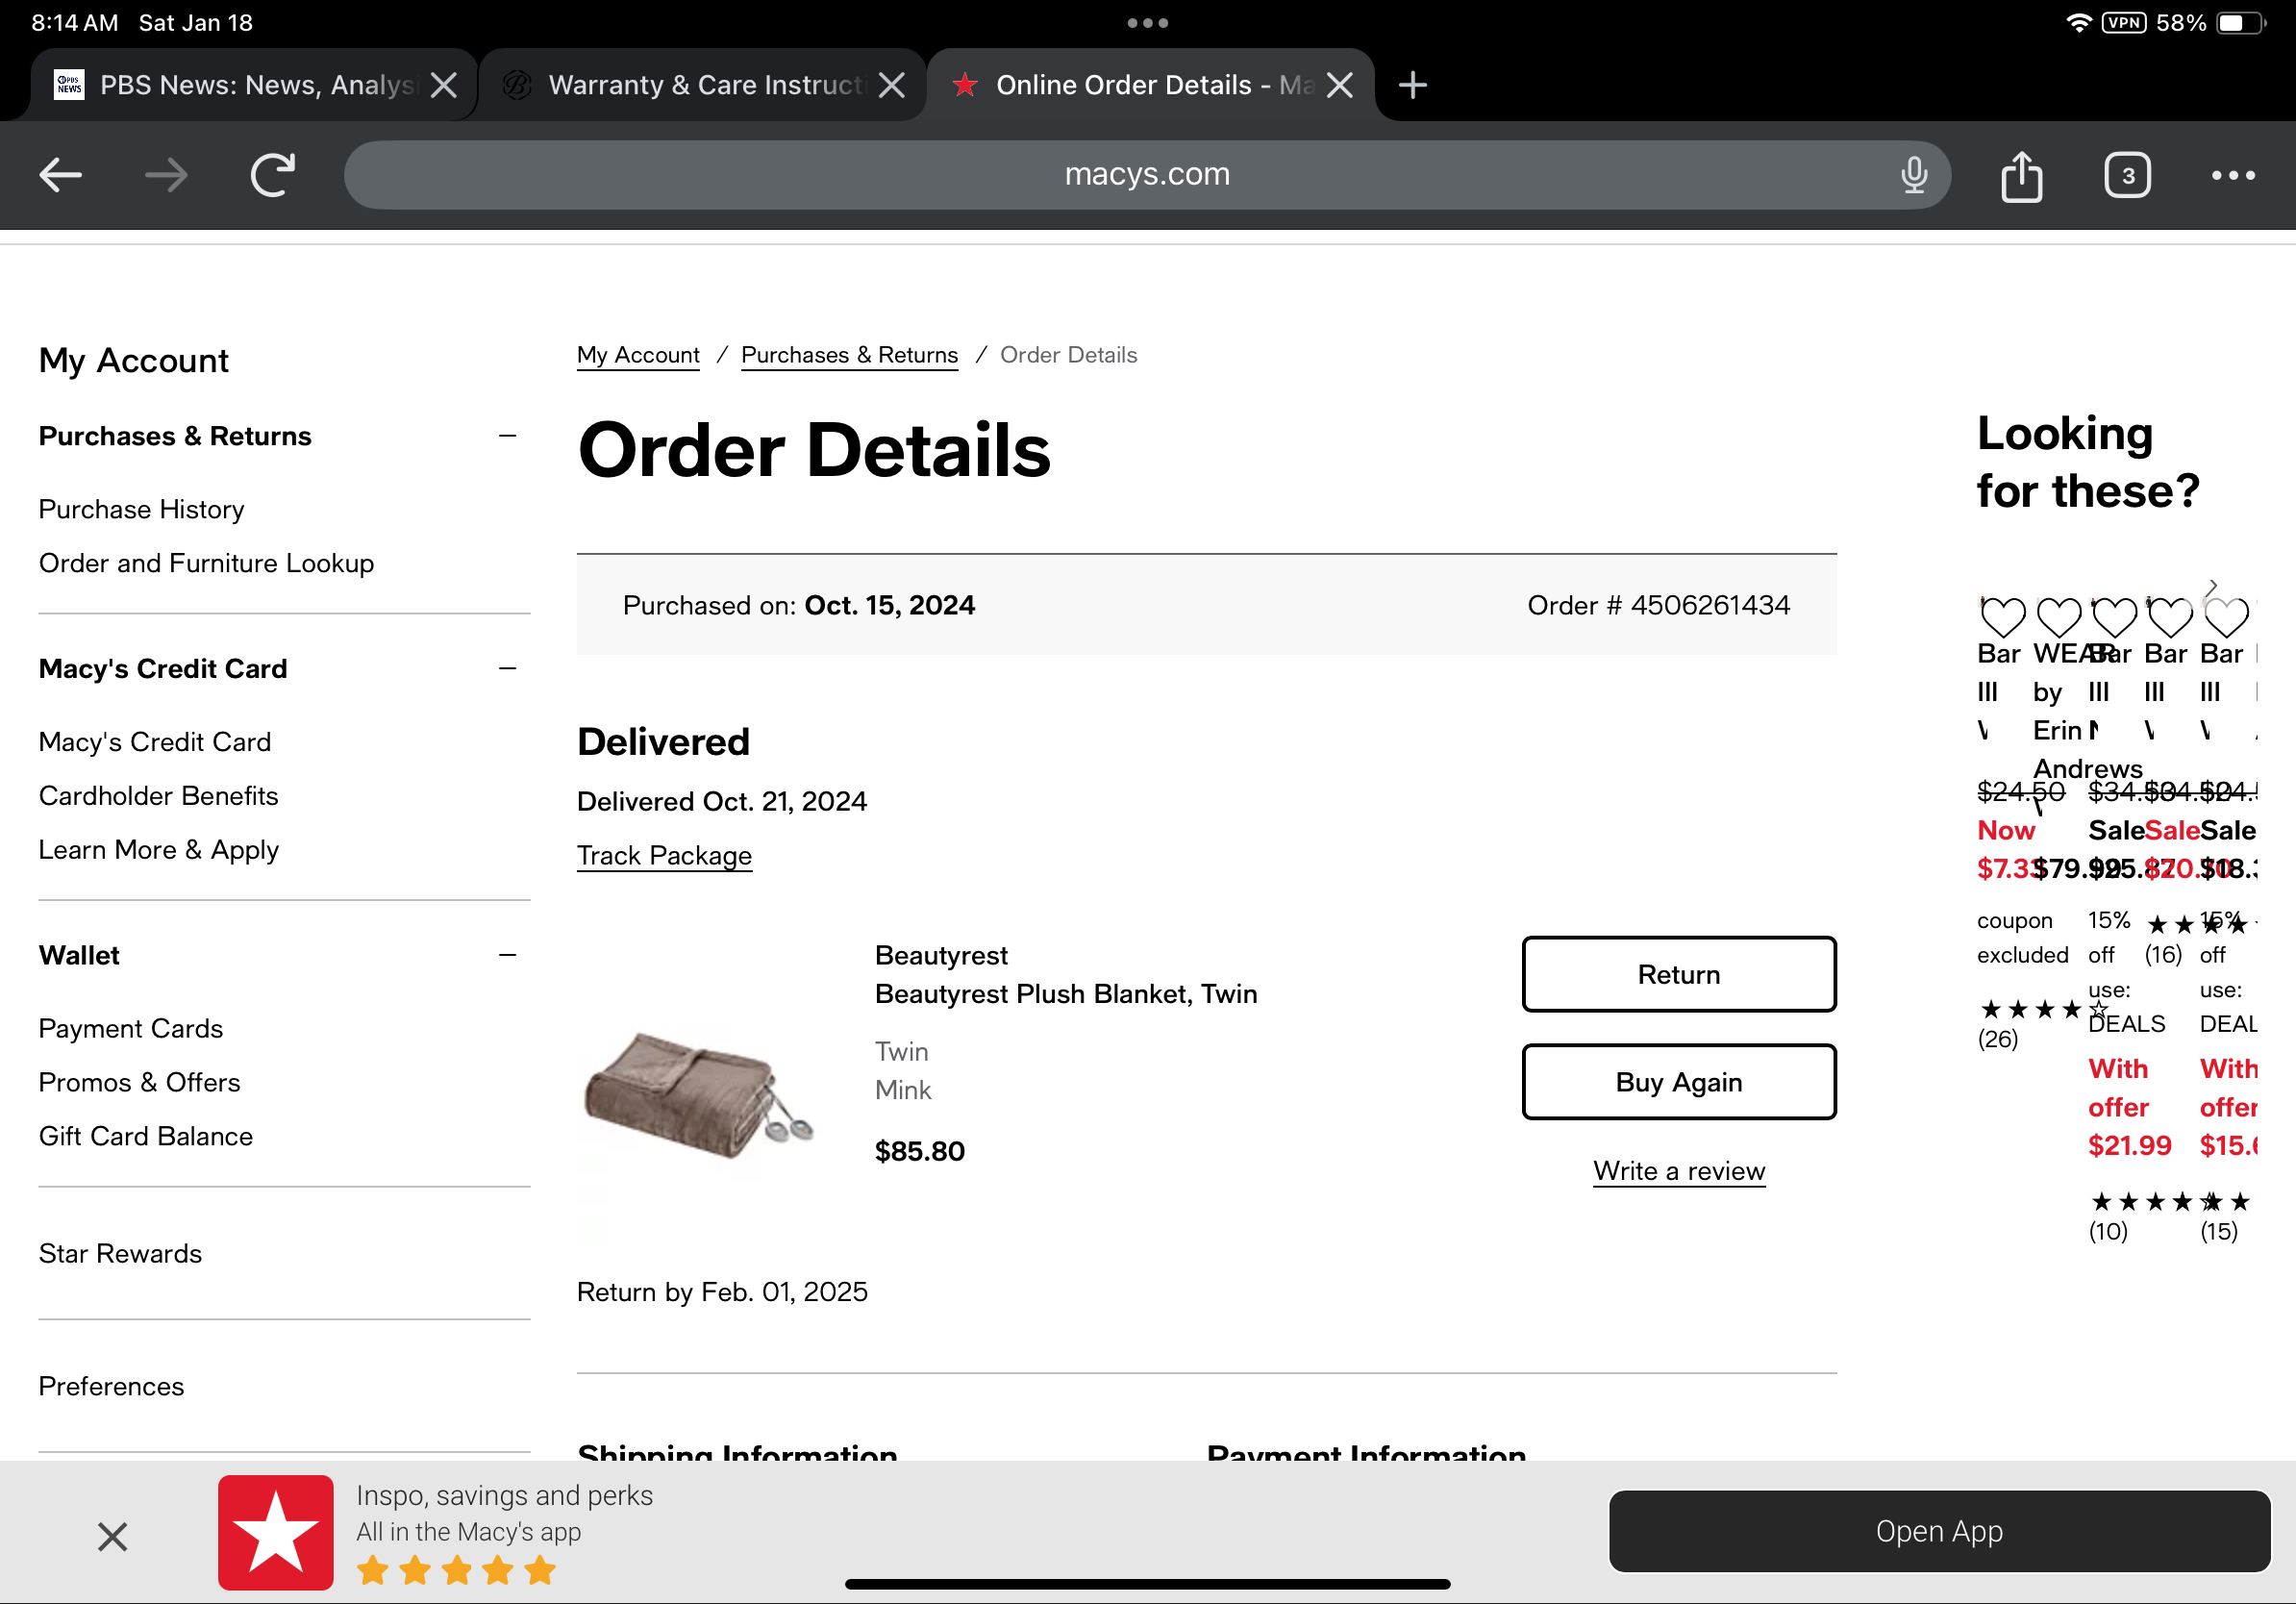This screenshot has height=1604, width=2296.
Task: Favorite the first Bar III product heart
Action: click(x=2002, y=617)
